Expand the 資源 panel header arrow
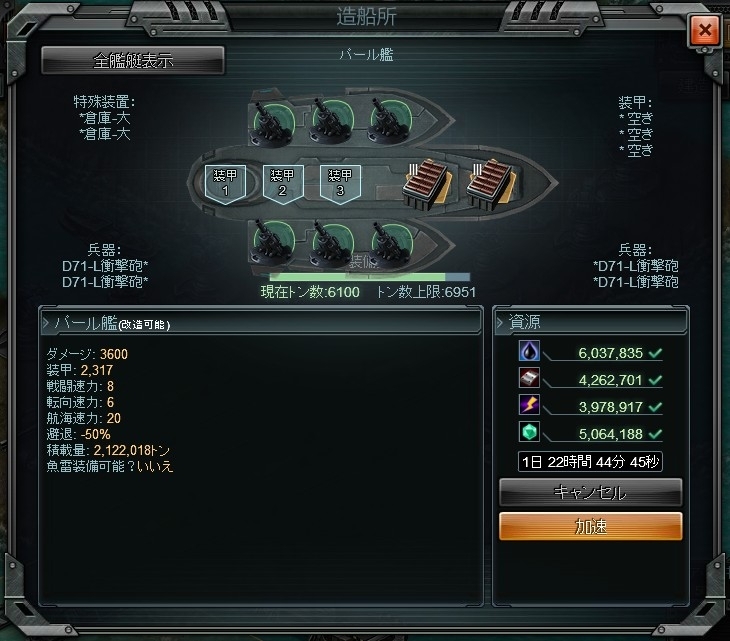The height and width of the screenshot is (641, 730). (500, 322)
